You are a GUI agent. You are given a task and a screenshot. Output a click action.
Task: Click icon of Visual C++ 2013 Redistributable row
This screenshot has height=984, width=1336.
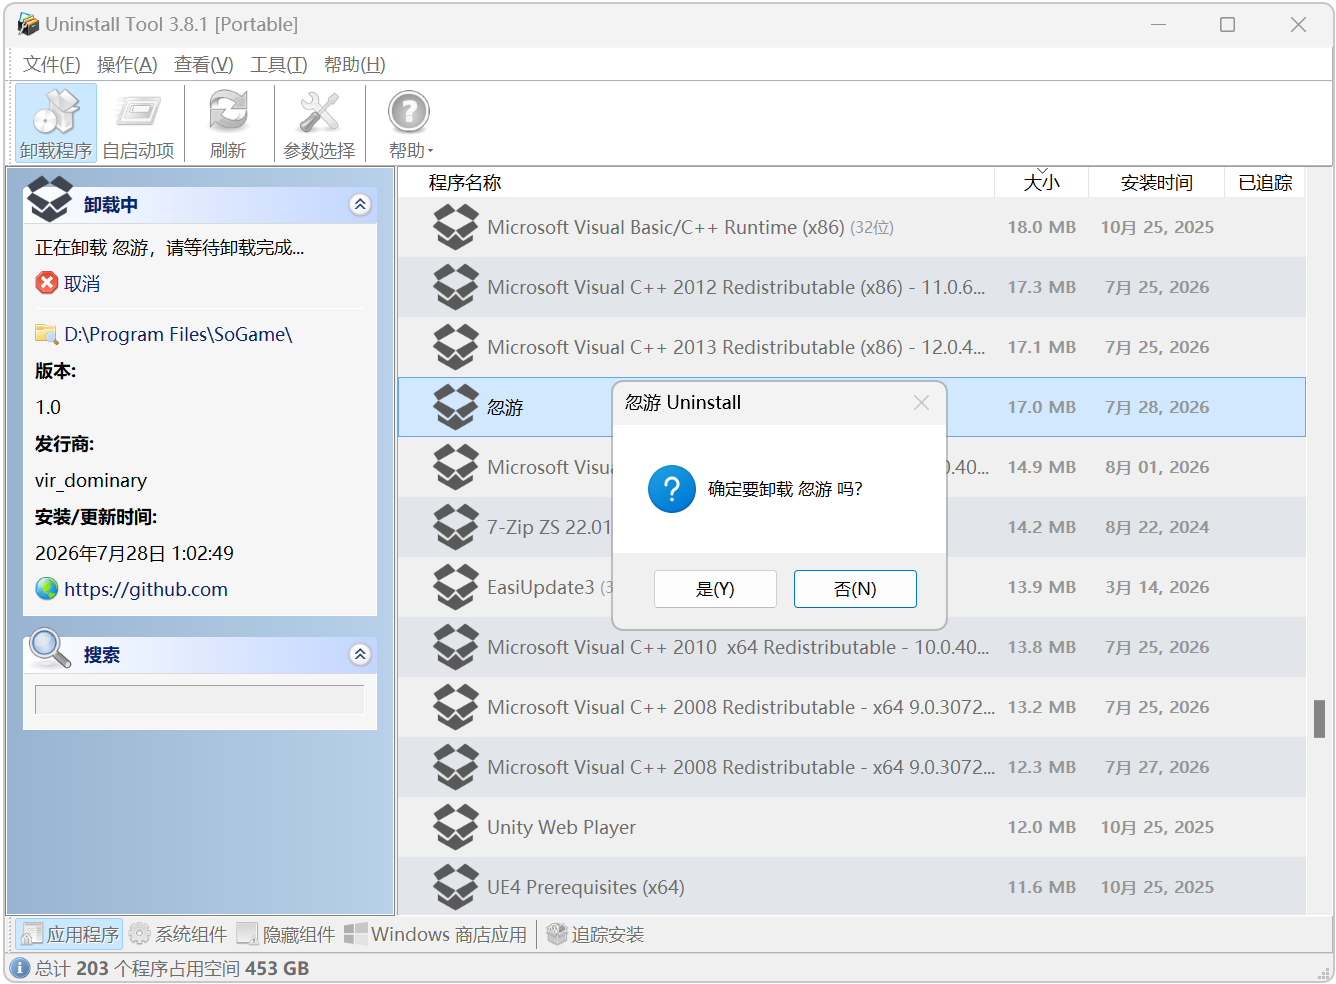(x=456, y=347)
